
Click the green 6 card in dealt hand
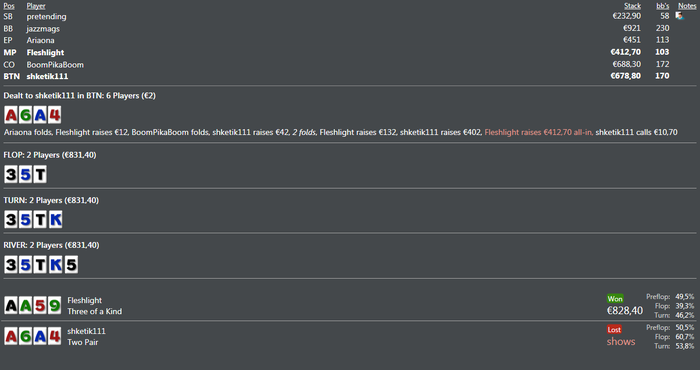pyautogui.click(x=25, y=115)
